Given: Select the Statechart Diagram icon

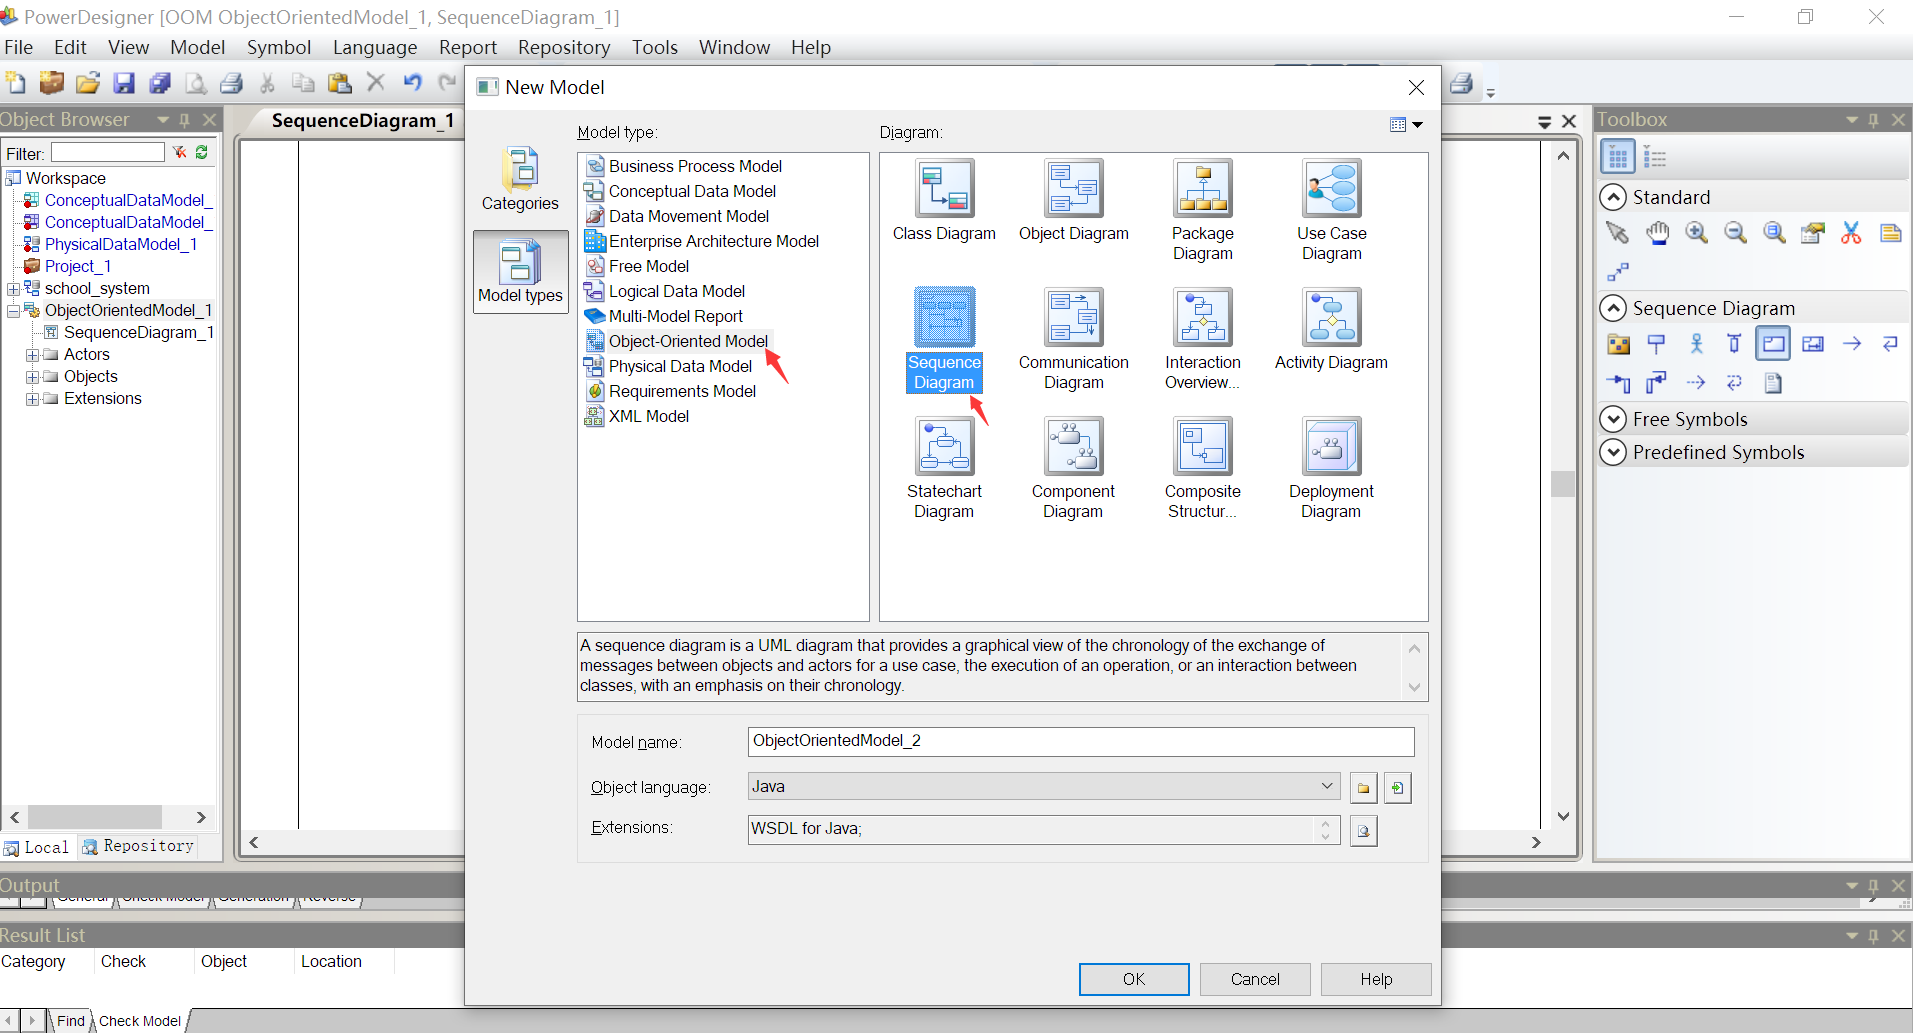Looking at the screenshot, I should (x=944, y=446).
